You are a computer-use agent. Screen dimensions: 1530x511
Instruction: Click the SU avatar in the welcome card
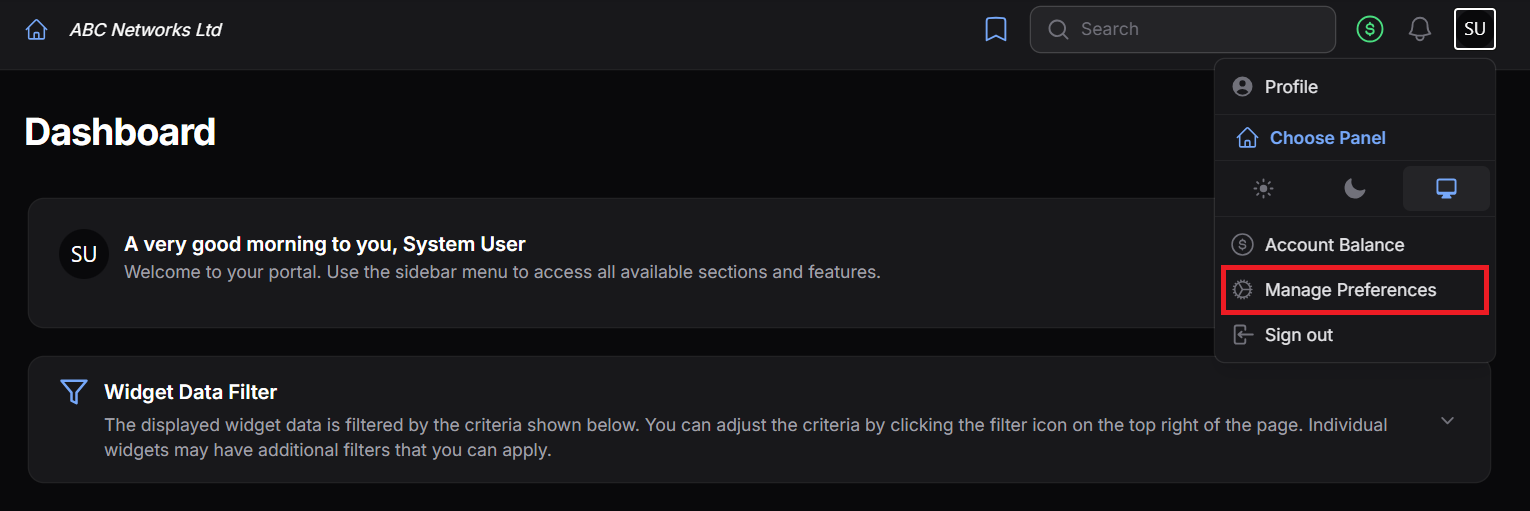84,254
